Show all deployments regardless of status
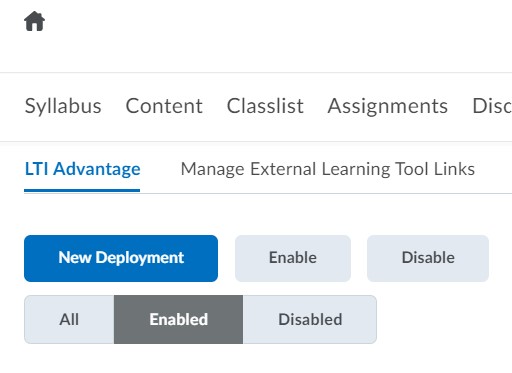 [x=69, y=319]
